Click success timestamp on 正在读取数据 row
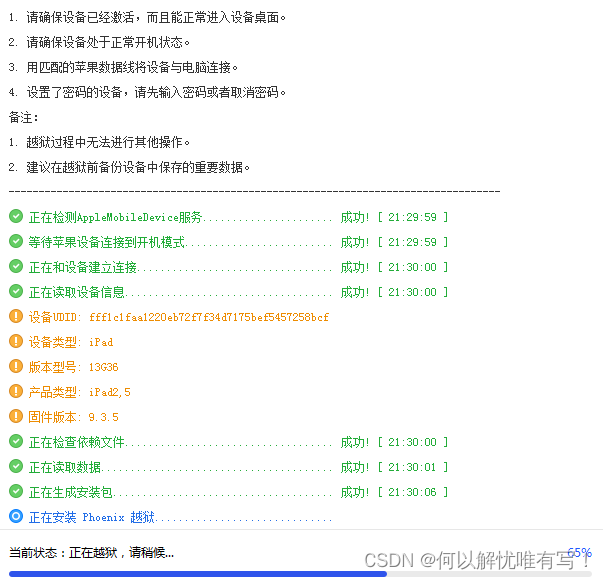The image size is (603, 579). (412, 467)
